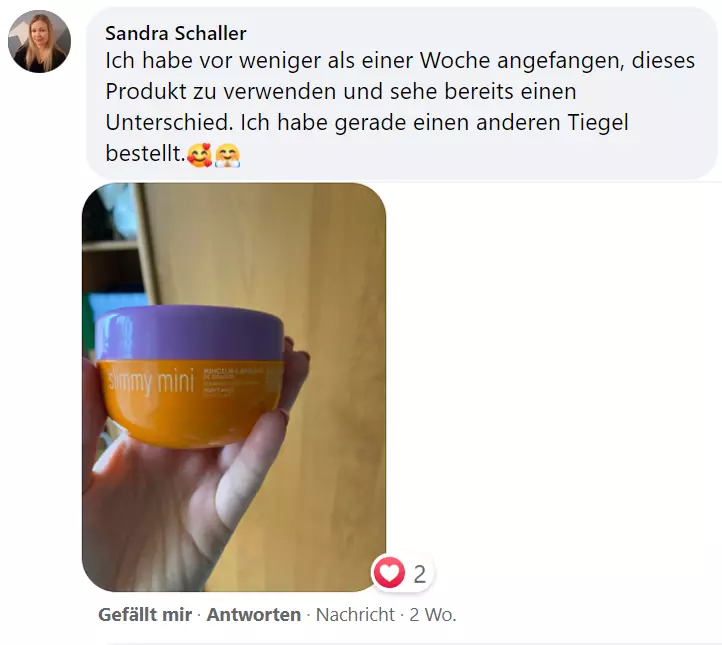
Task: Click the slimmy mini label on the jar
Action: (151, 380)
